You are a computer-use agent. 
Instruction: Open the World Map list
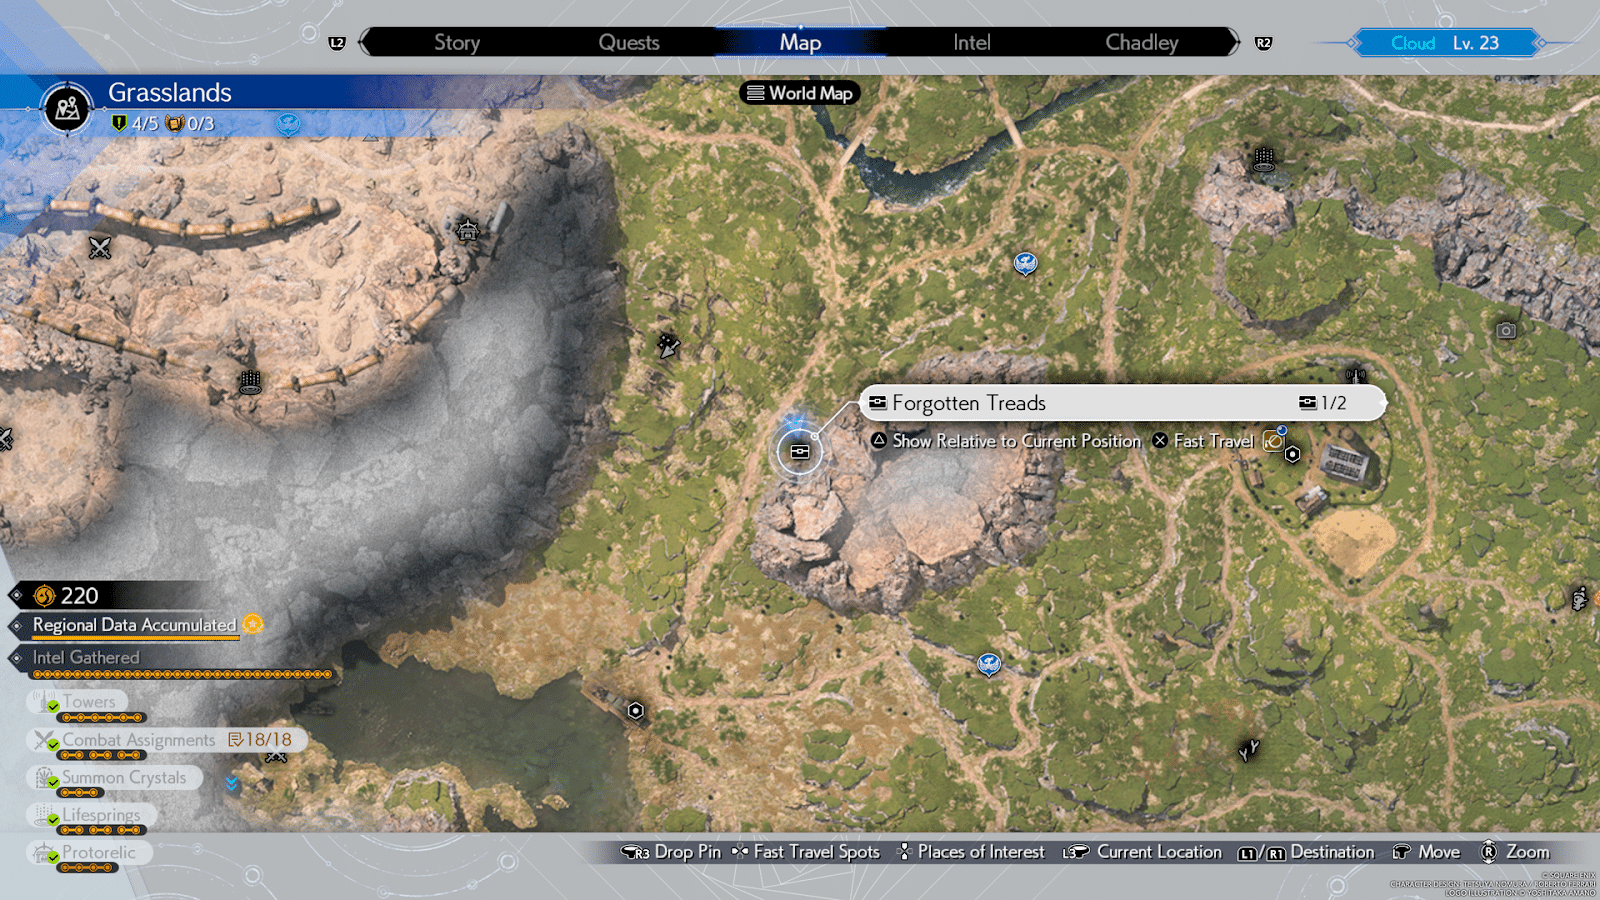(800, 93)
